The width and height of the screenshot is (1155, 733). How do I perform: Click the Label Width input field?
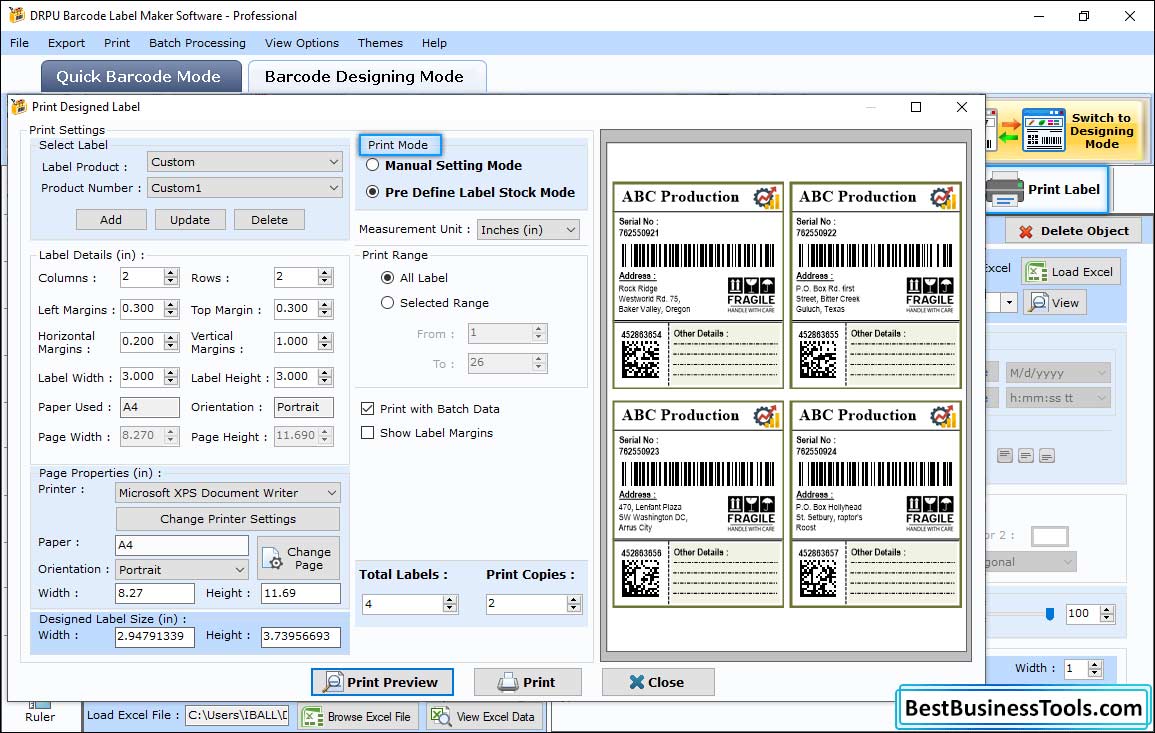[142, 376]
